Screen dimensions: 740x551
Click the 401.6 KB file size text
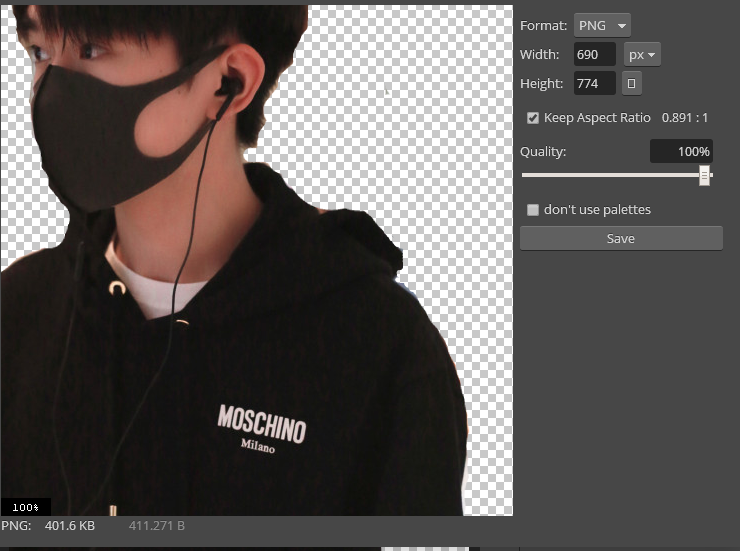[x=70, y=526]
